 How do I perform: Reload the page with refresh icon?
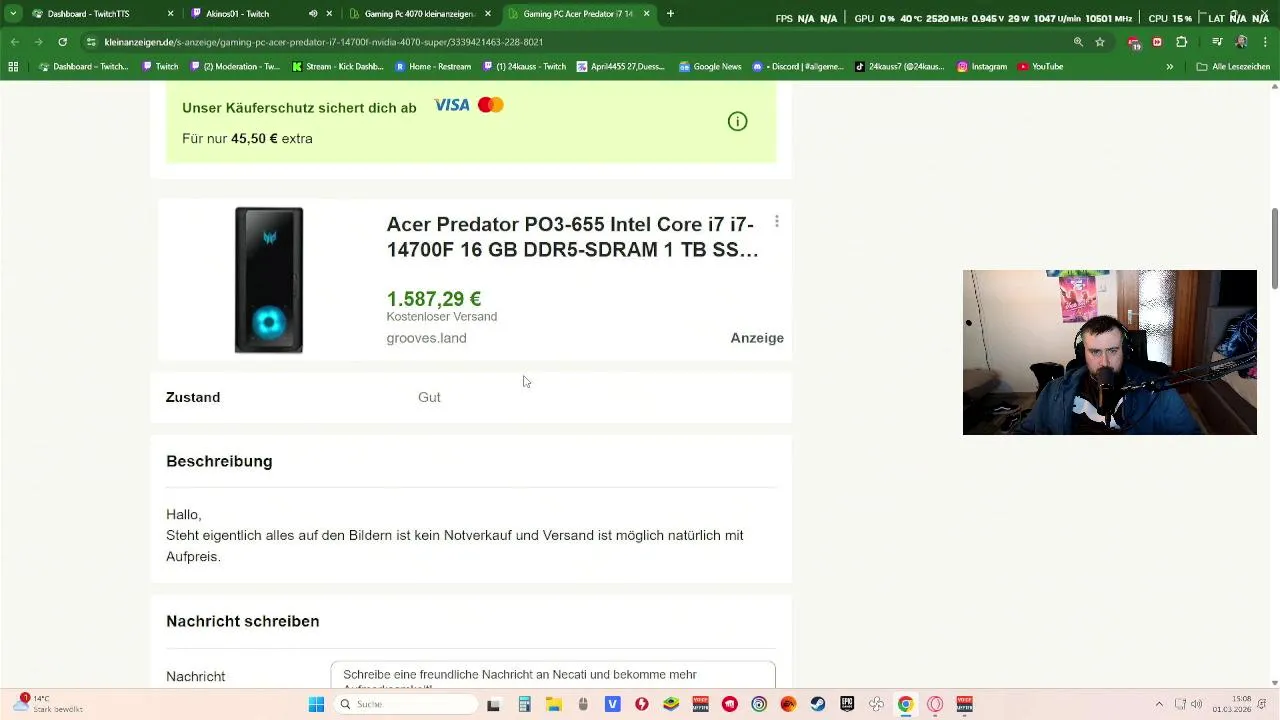(x=62, y=42)
